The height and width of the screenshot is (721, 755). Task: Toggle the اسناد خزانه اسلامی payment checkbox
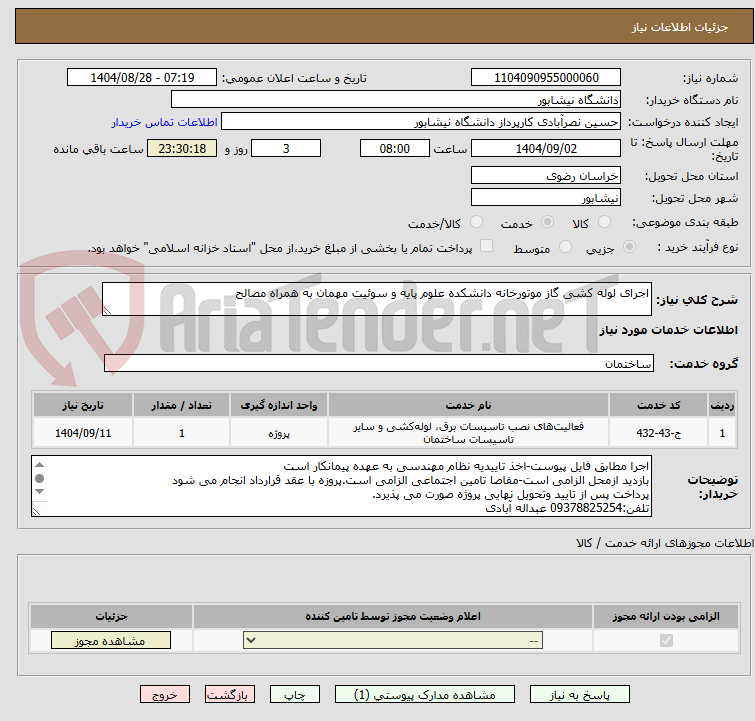point(487,246)
